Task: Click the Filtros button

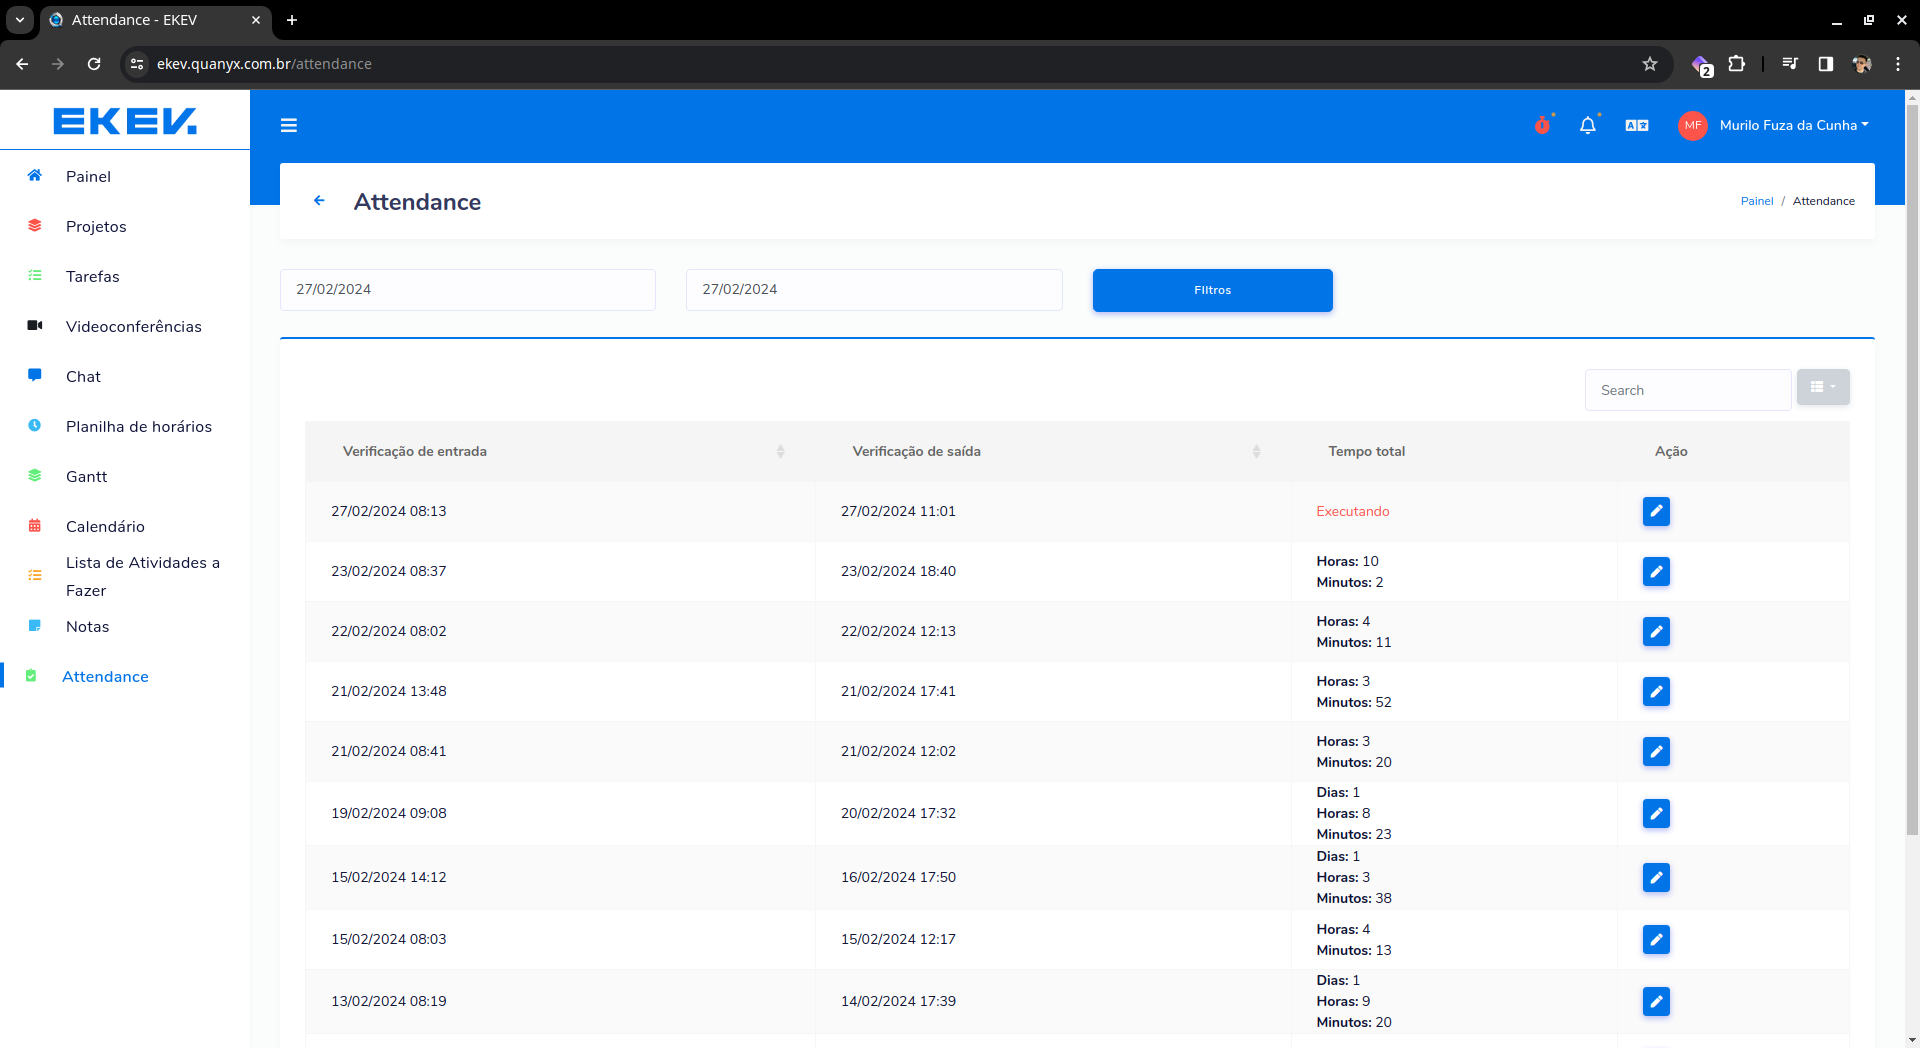Action: (x=1212, y=290)
